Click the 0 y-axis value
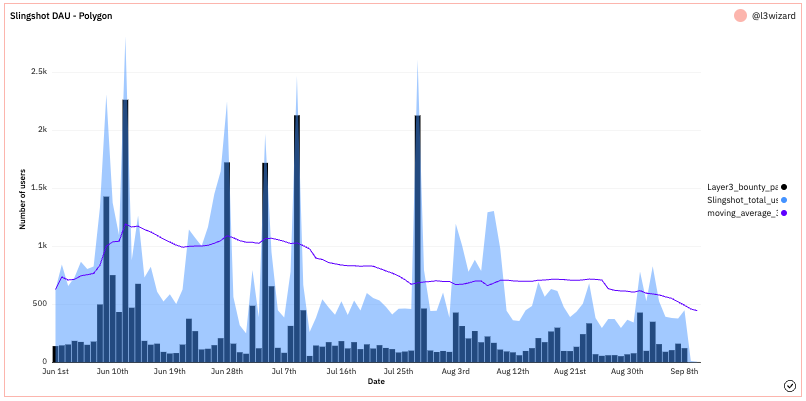The width and height of the screenshot is (806, 401). pyautogui.click(x=45, y=362)
